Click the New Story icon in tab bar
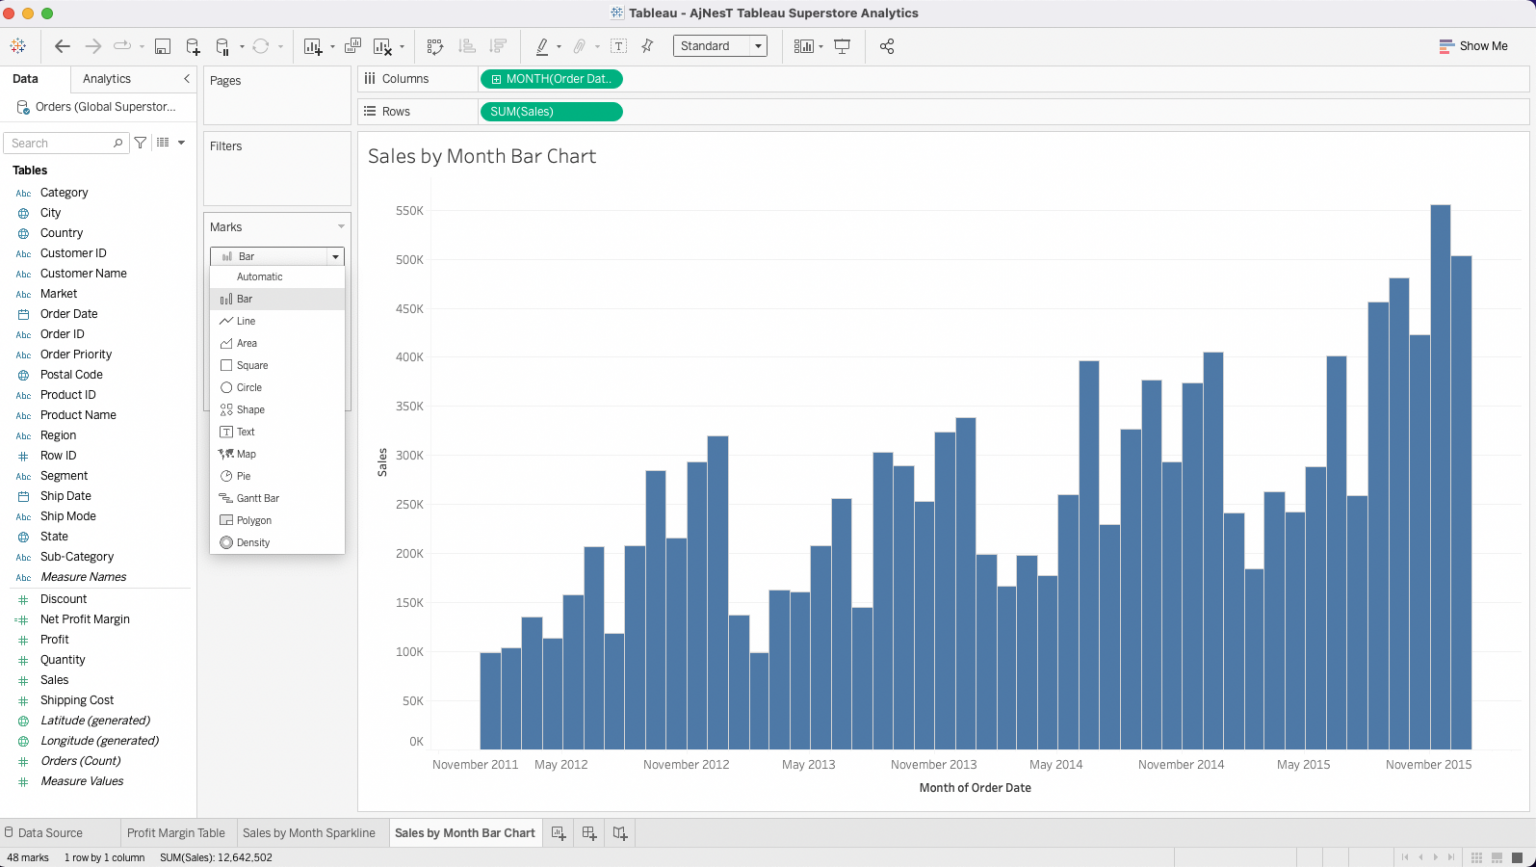Viewport: 1536px width, 867px height. [x=620, y=833]
